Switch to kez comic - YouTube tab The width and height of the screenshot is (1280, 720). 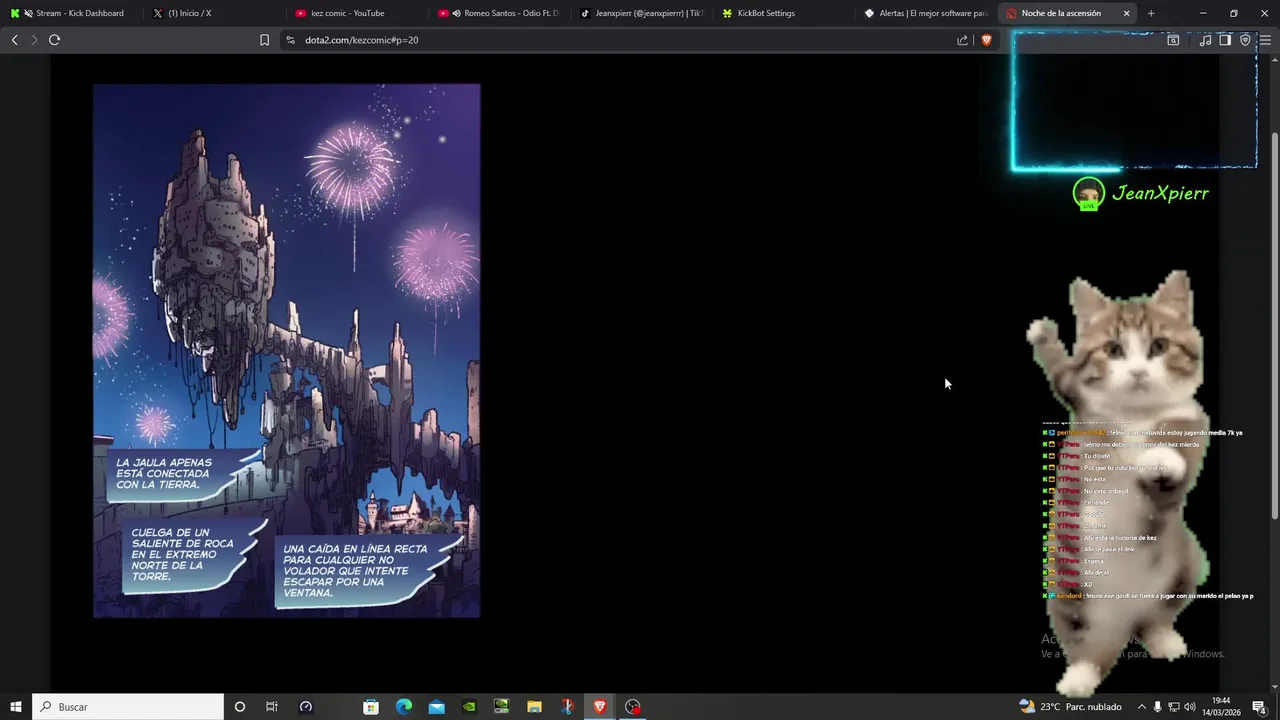[x=356, y=13]
